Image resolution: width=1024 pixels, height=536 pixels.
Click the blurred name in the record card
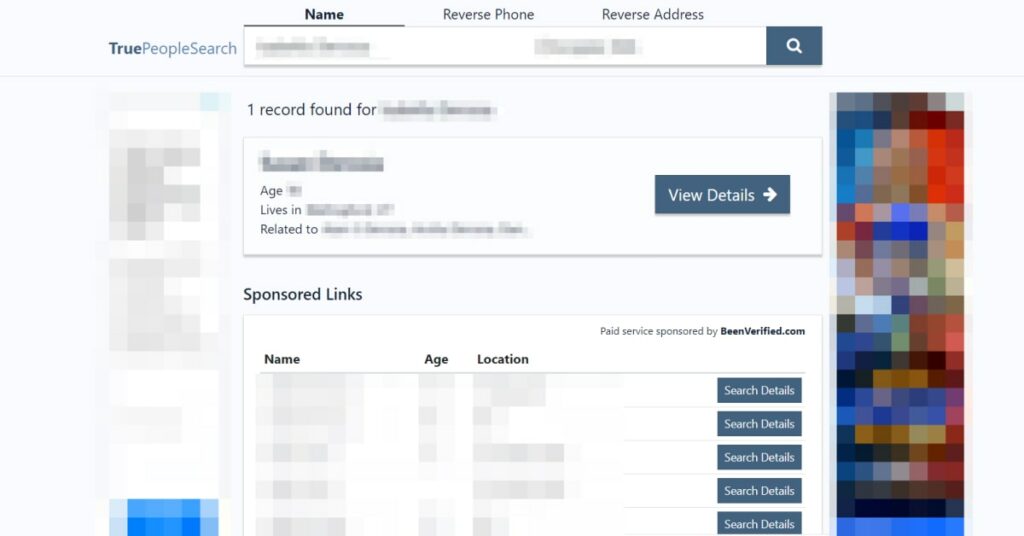[322, 164]
